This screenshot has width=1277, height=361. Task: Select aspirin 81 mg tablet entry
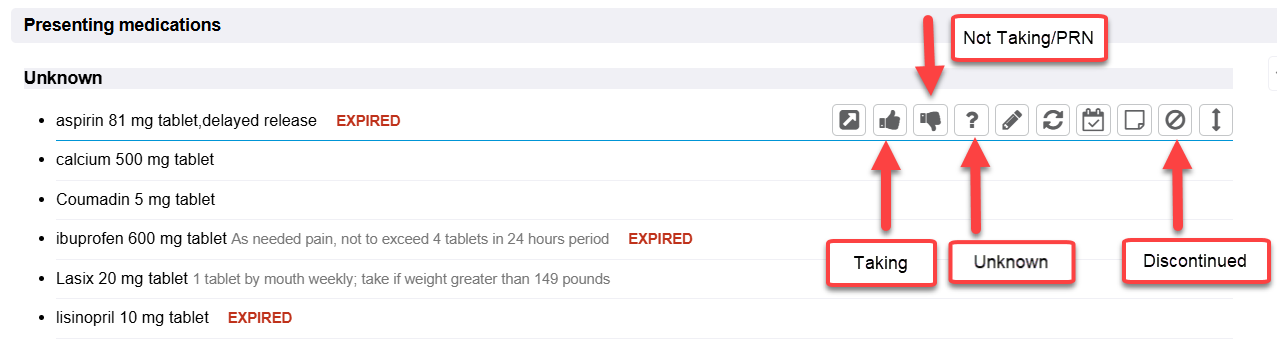click(186, 121)
